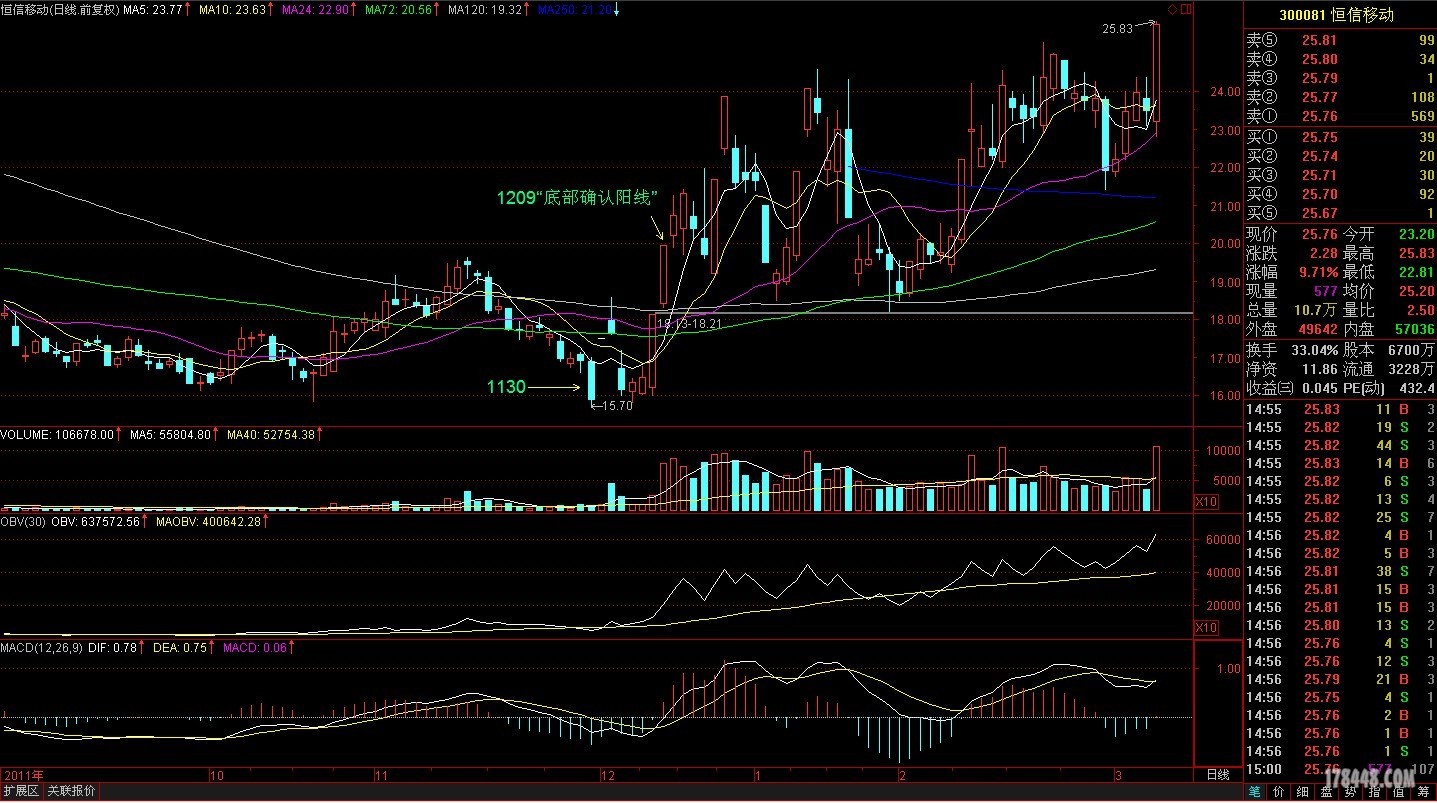
Task: Click month 11 on the date axis
Action: [x=380, y=775]
